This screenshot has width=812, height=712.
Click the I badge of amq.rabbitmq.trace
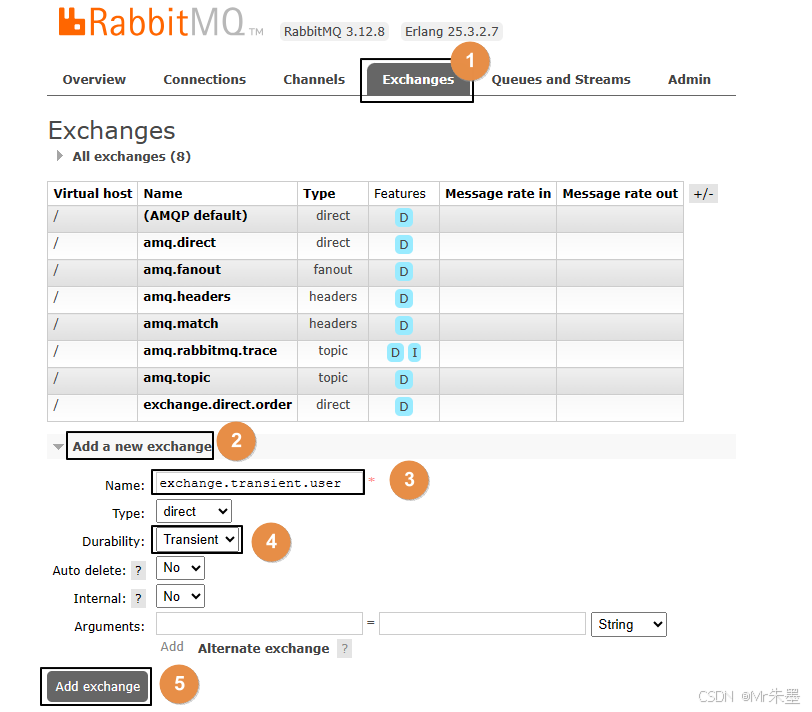(x=414, y=353)
